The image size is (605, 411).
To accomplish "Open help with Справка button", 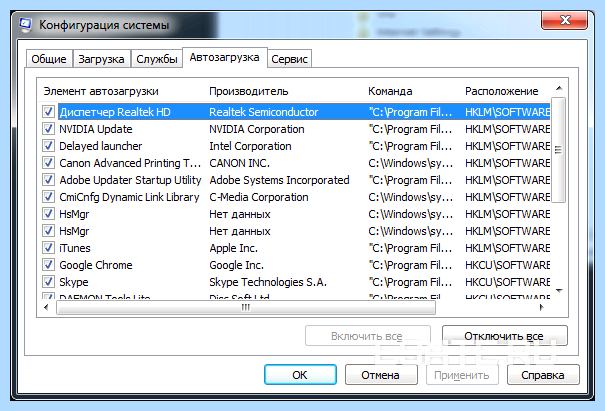I will [x=543, y=375].
